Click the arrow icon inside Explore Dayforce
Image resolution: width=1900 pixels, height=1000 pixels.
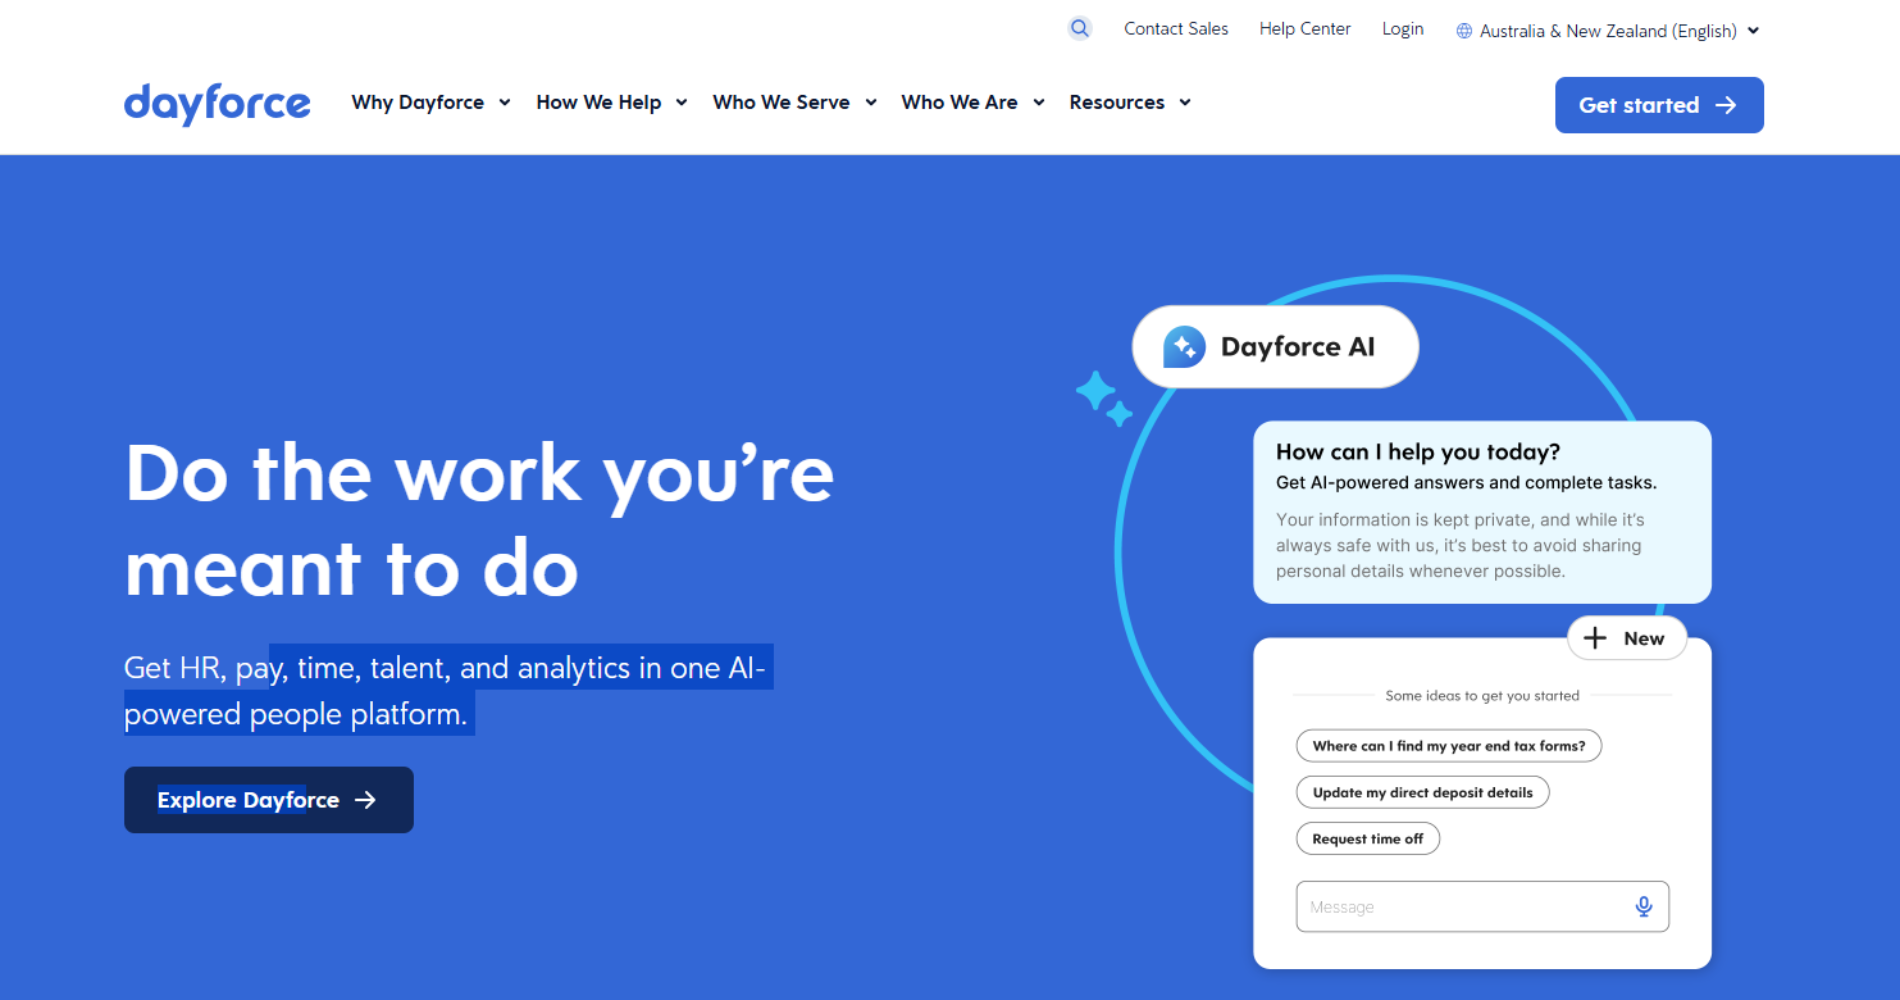click(x=367, y=799)
